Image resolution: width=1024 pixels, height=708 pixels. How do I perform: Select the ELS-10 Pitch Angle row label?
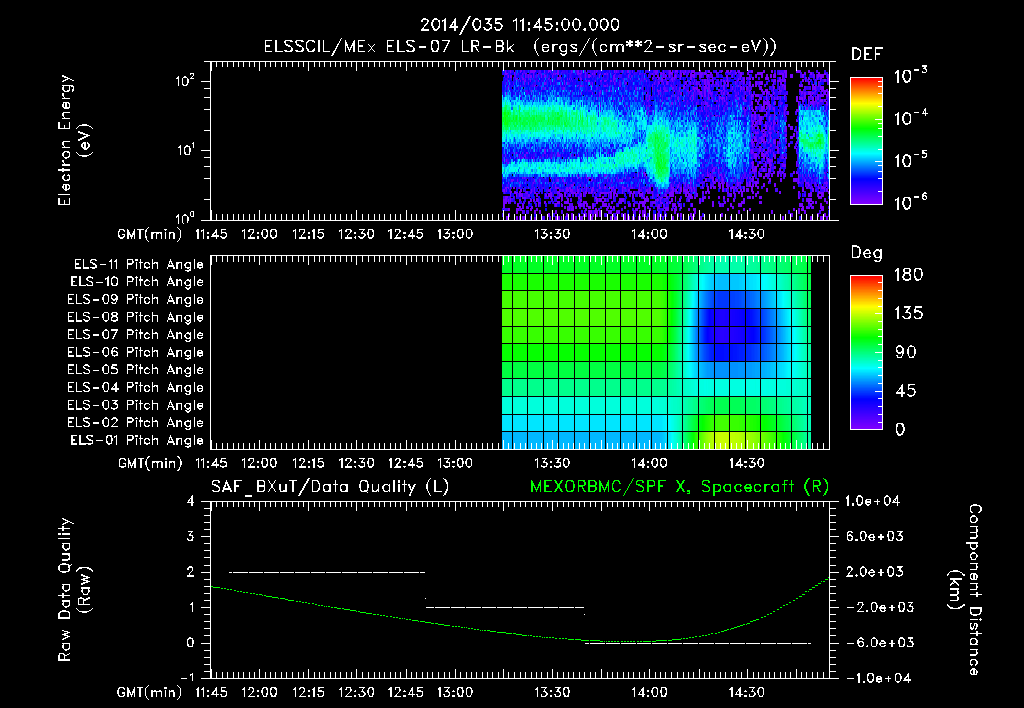click(137, 282)
